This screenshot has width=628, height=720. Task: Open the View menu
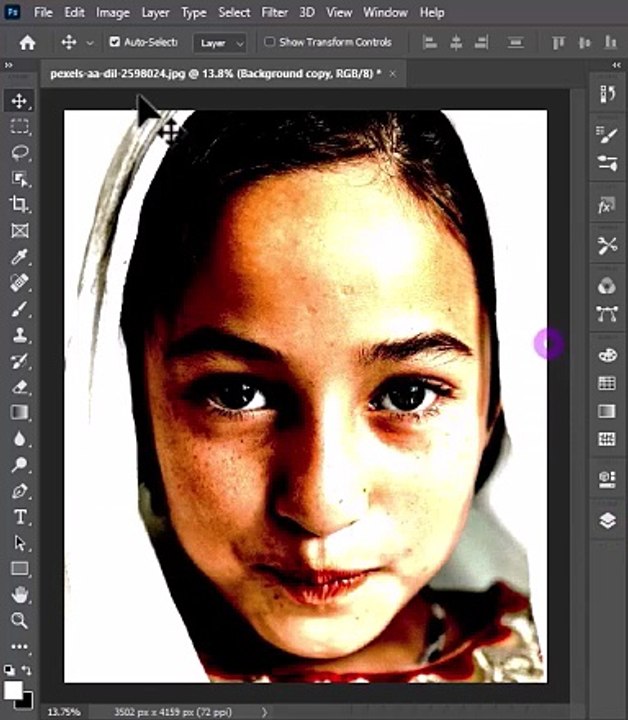click(x=339, y=12)
